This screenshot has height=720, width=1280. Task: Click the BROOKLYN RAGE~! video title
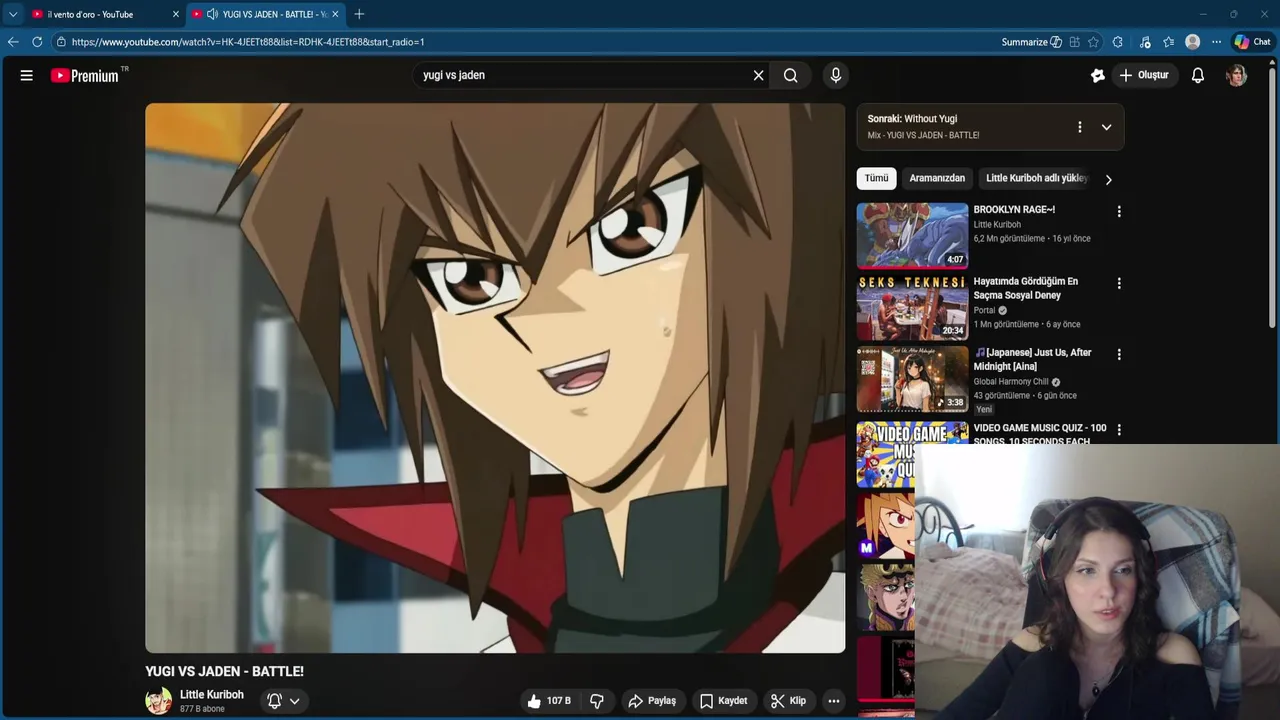1014,210
